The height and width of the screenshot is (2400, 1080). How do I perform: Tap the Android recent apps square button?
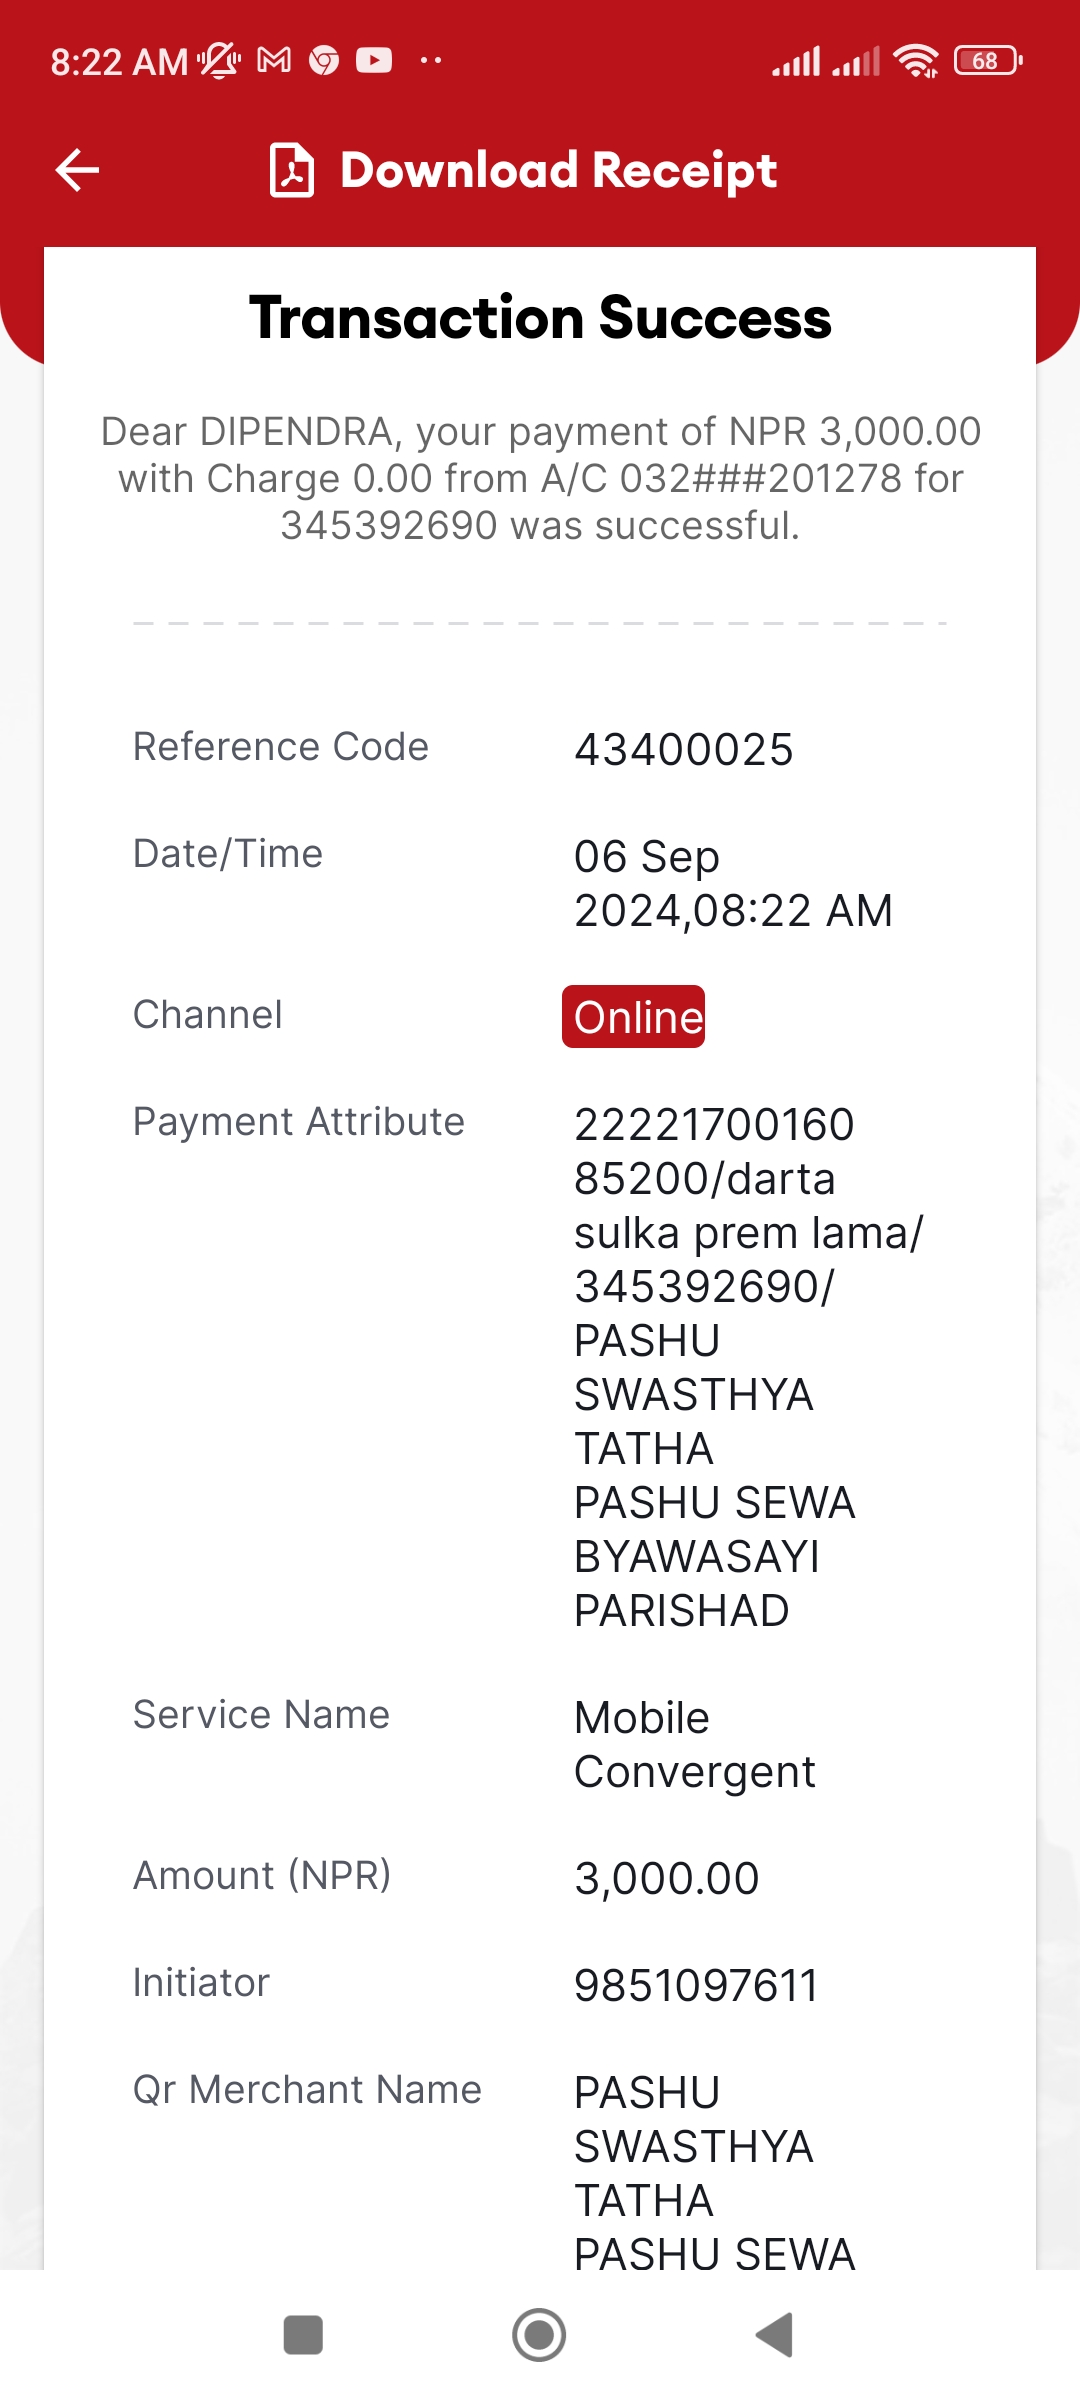tap(303, 2335)
